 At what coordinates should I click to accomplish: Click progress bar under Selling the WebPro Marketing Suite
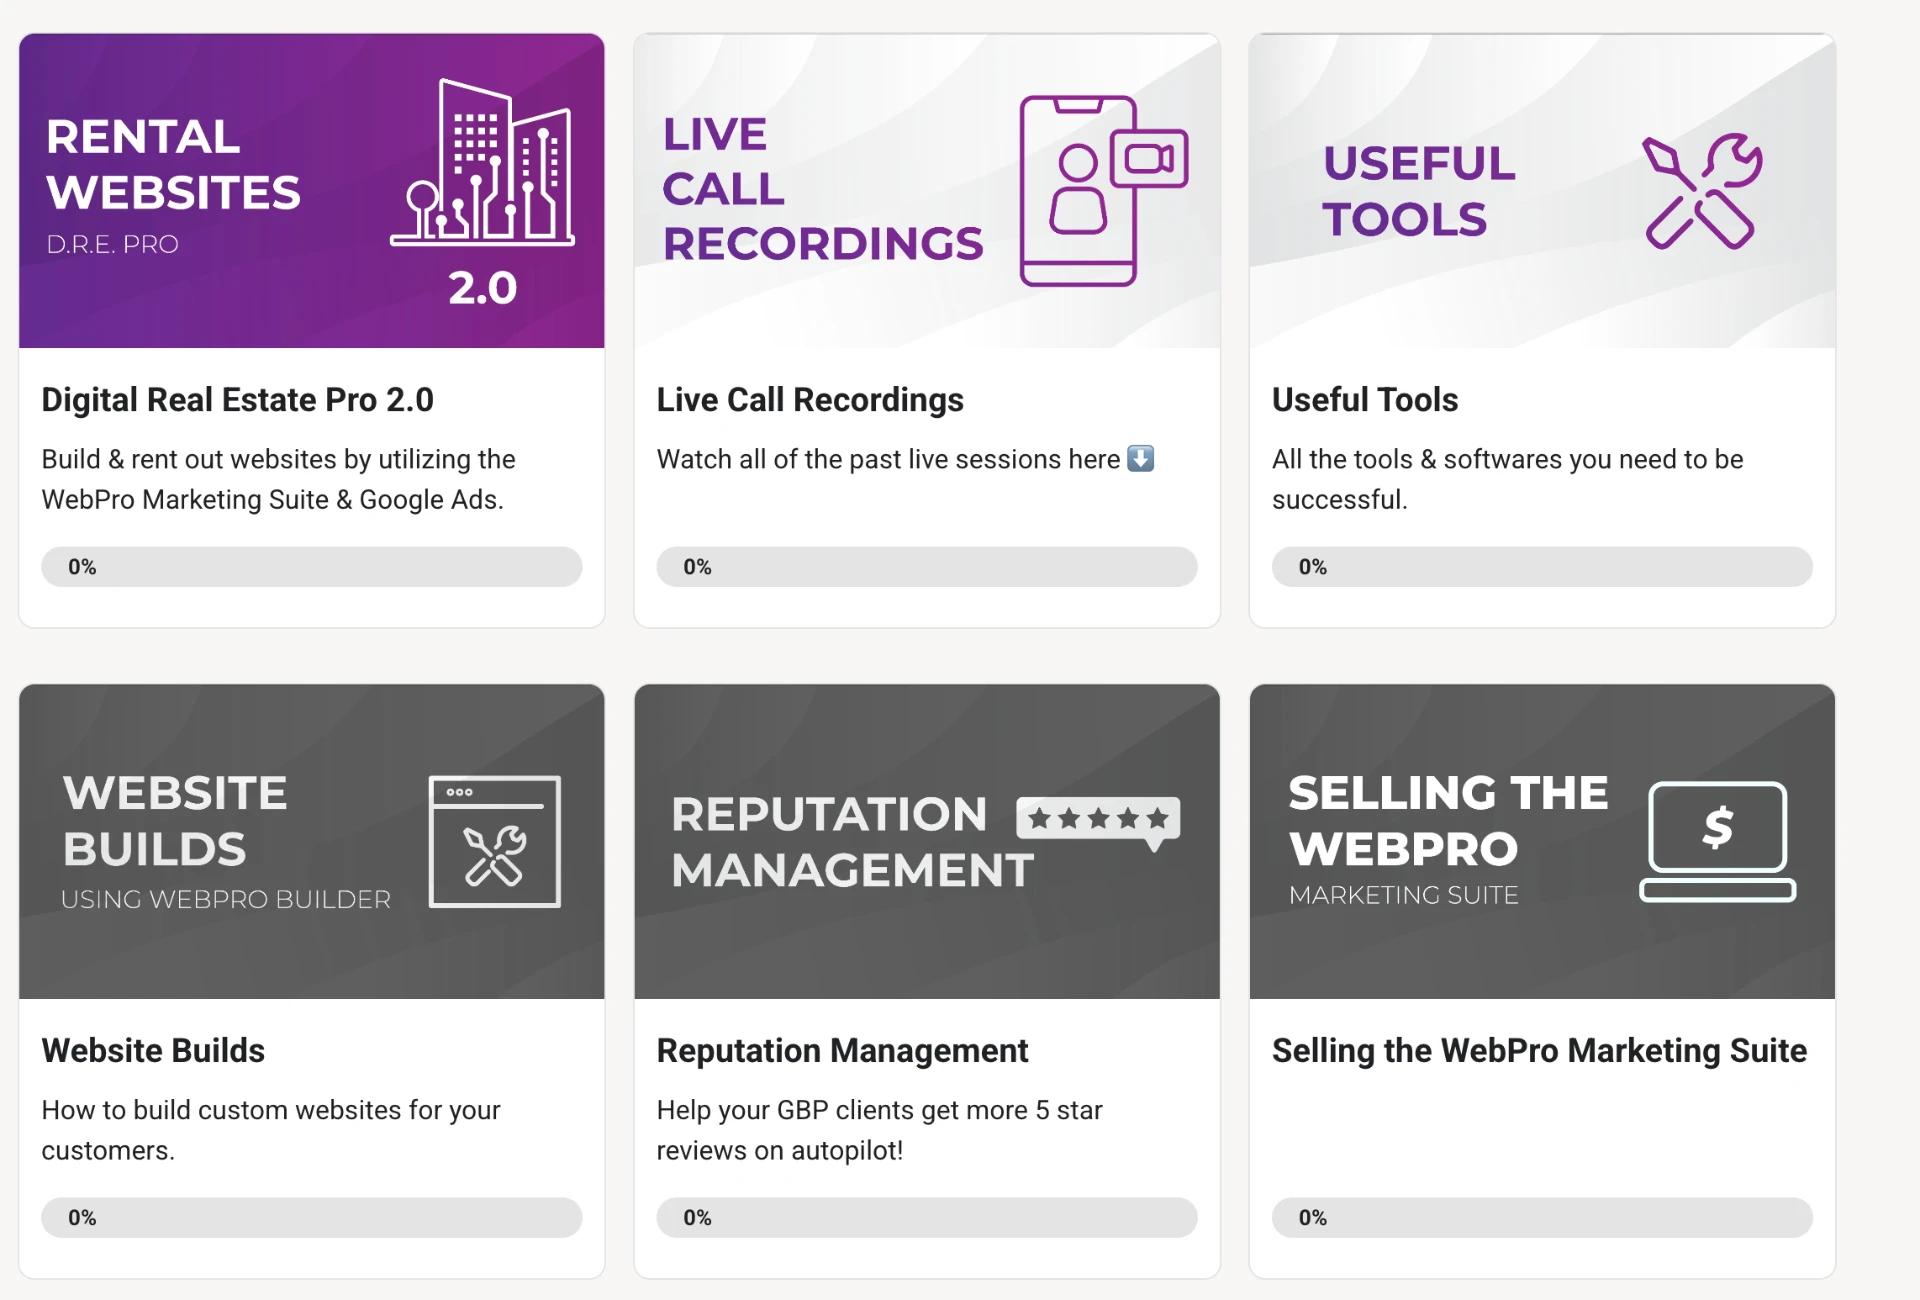[1542, 1218]
